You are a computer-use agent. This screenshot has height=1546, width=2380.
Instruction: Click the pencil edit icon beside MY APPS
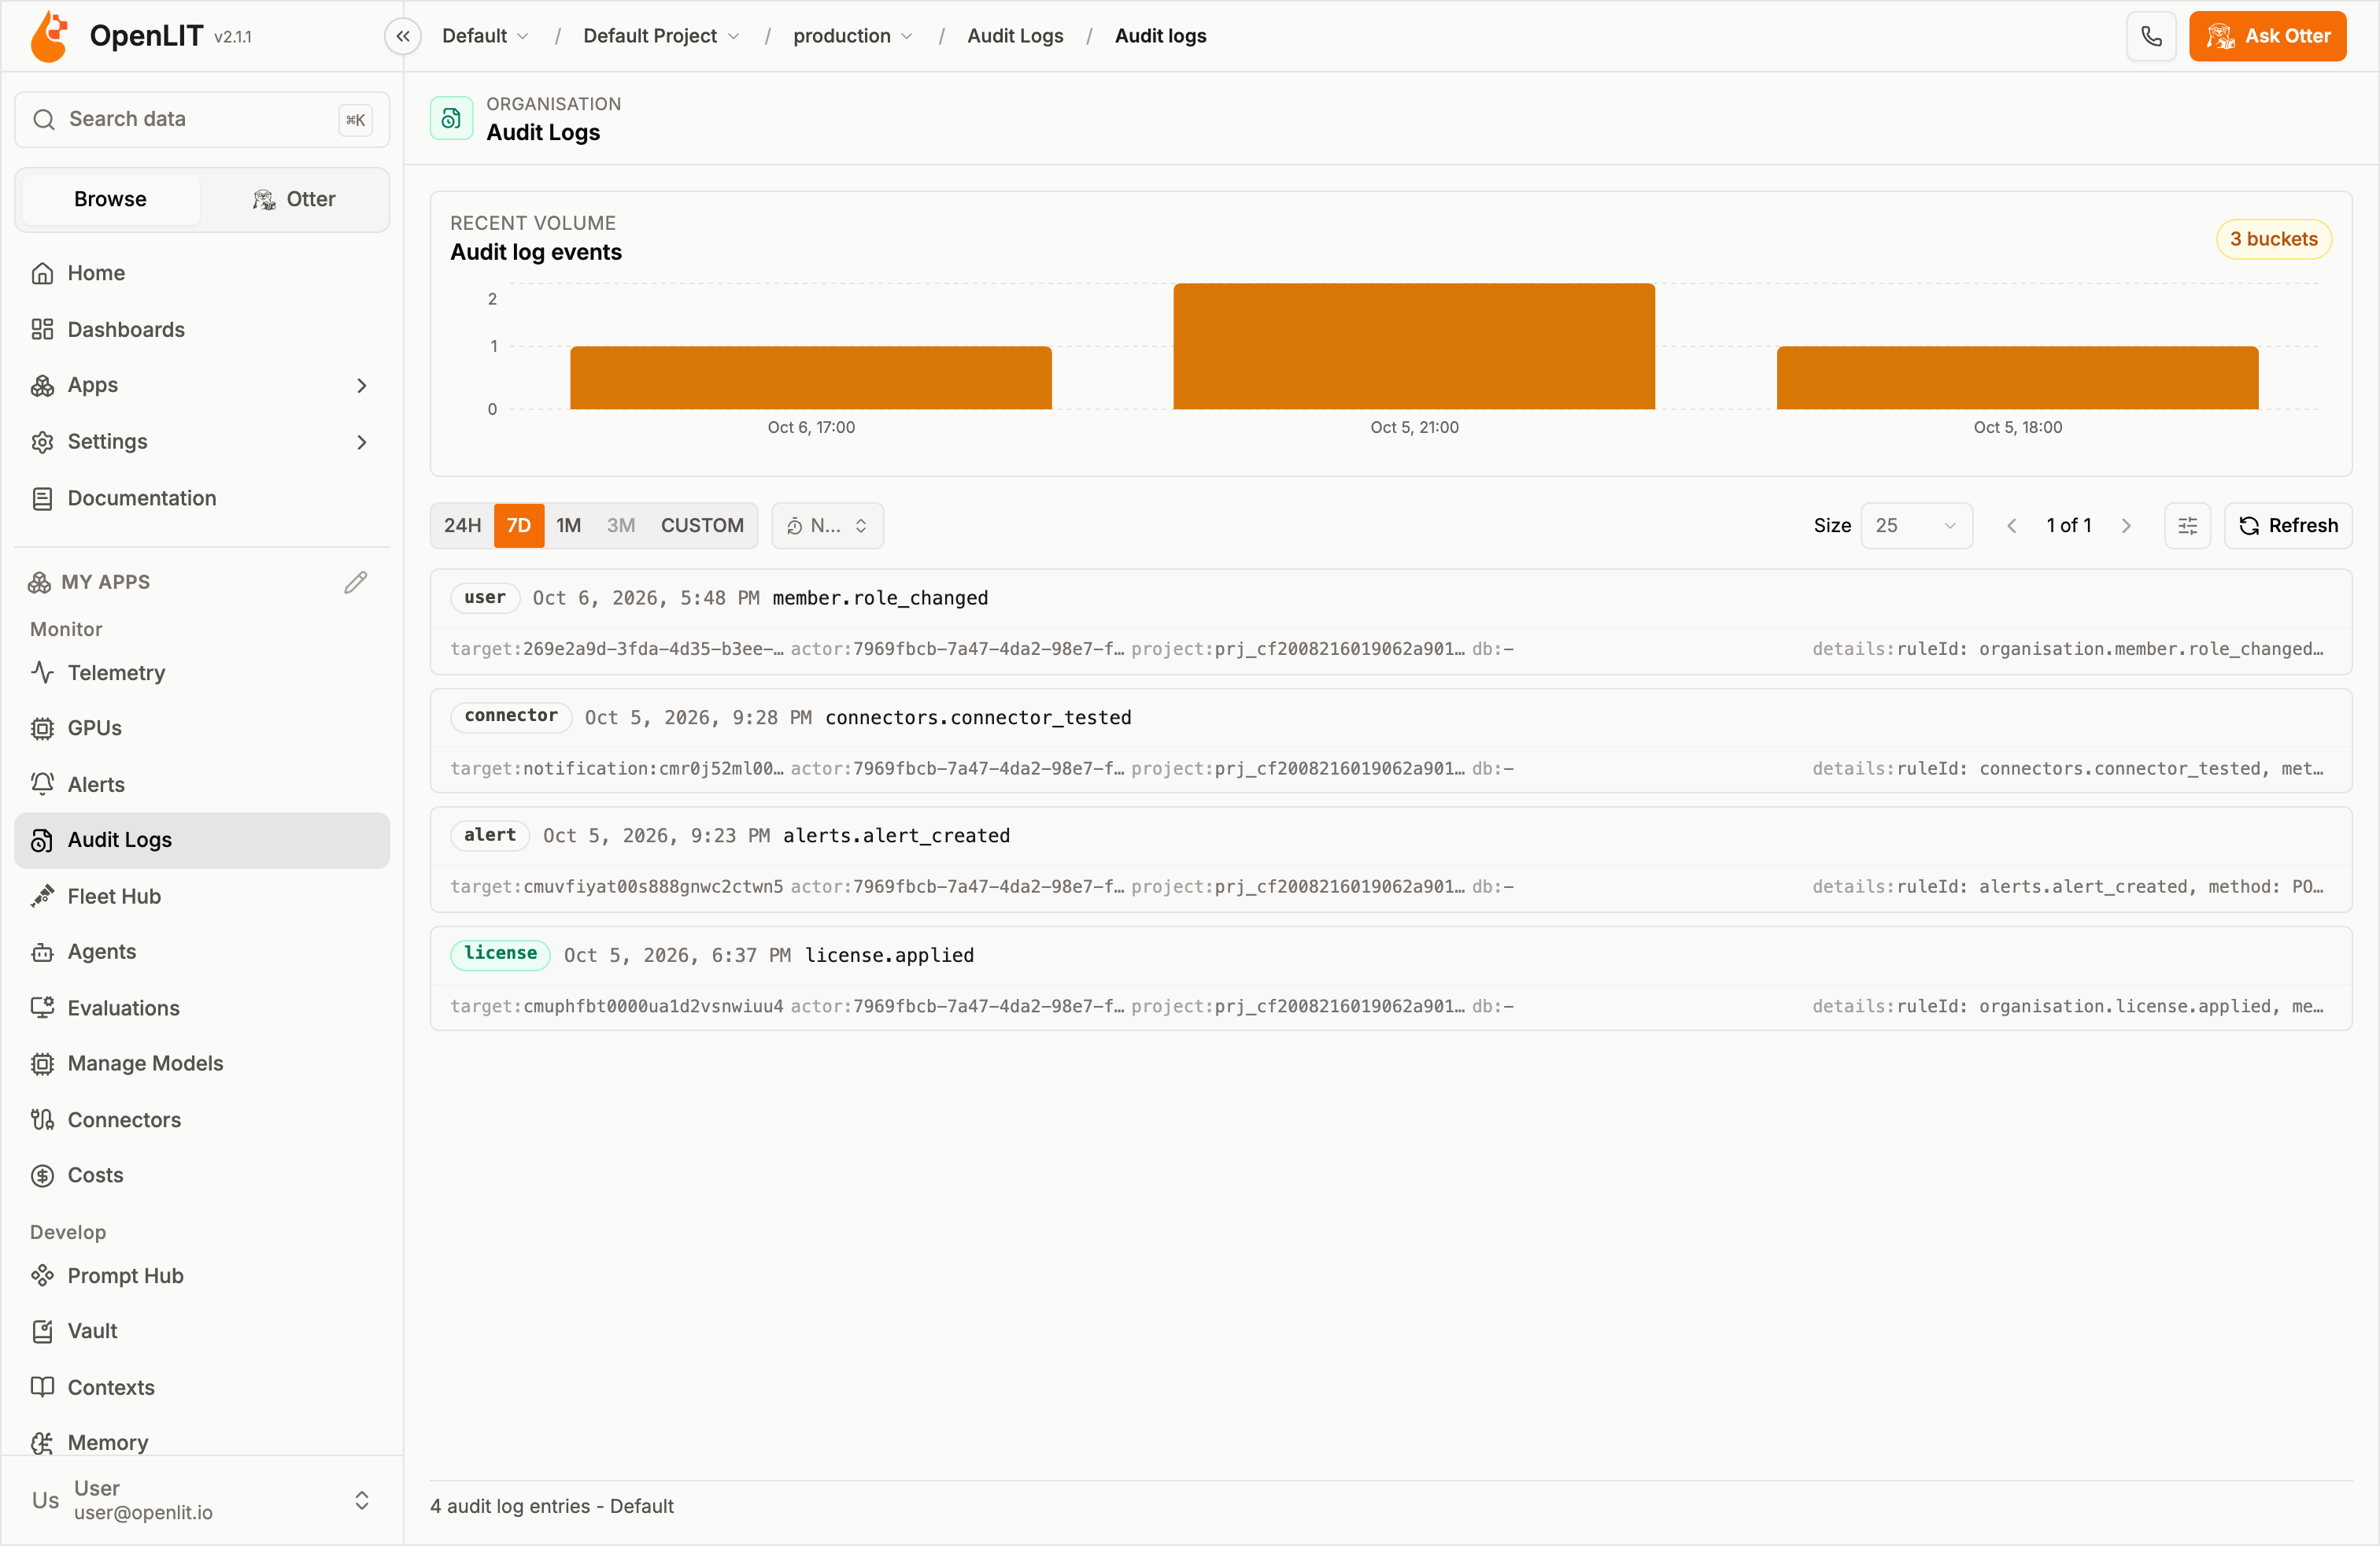(356, 582)
